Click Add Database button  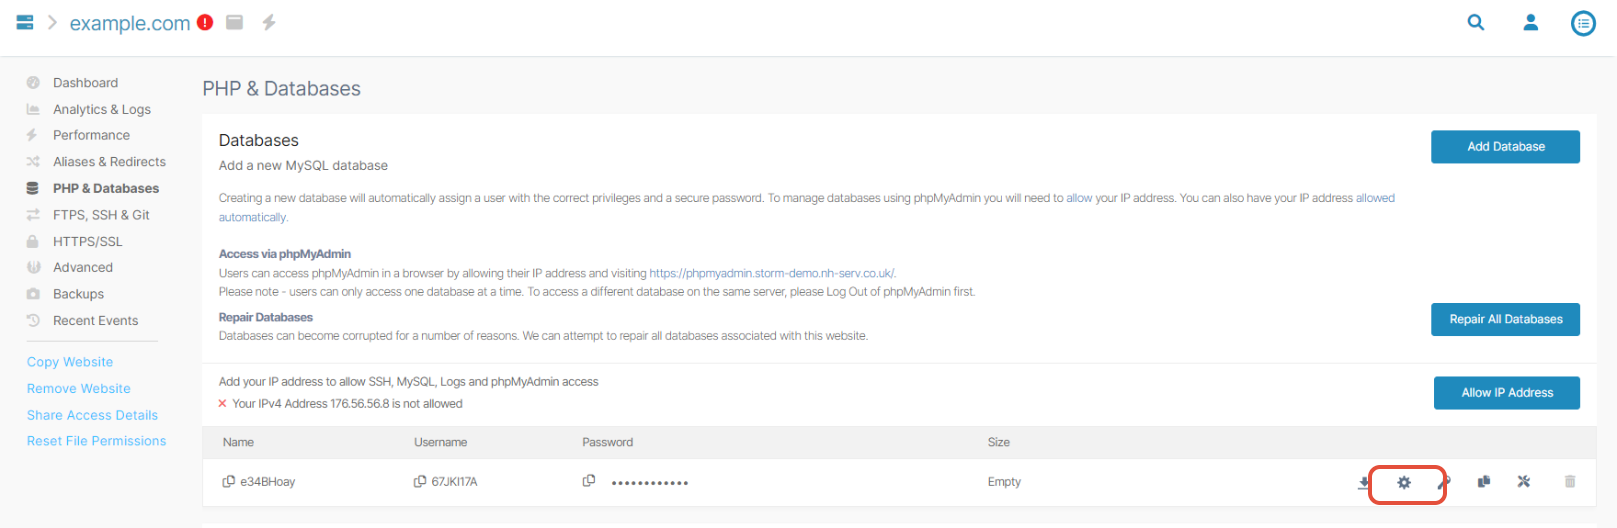click(x=1505, y=147)
